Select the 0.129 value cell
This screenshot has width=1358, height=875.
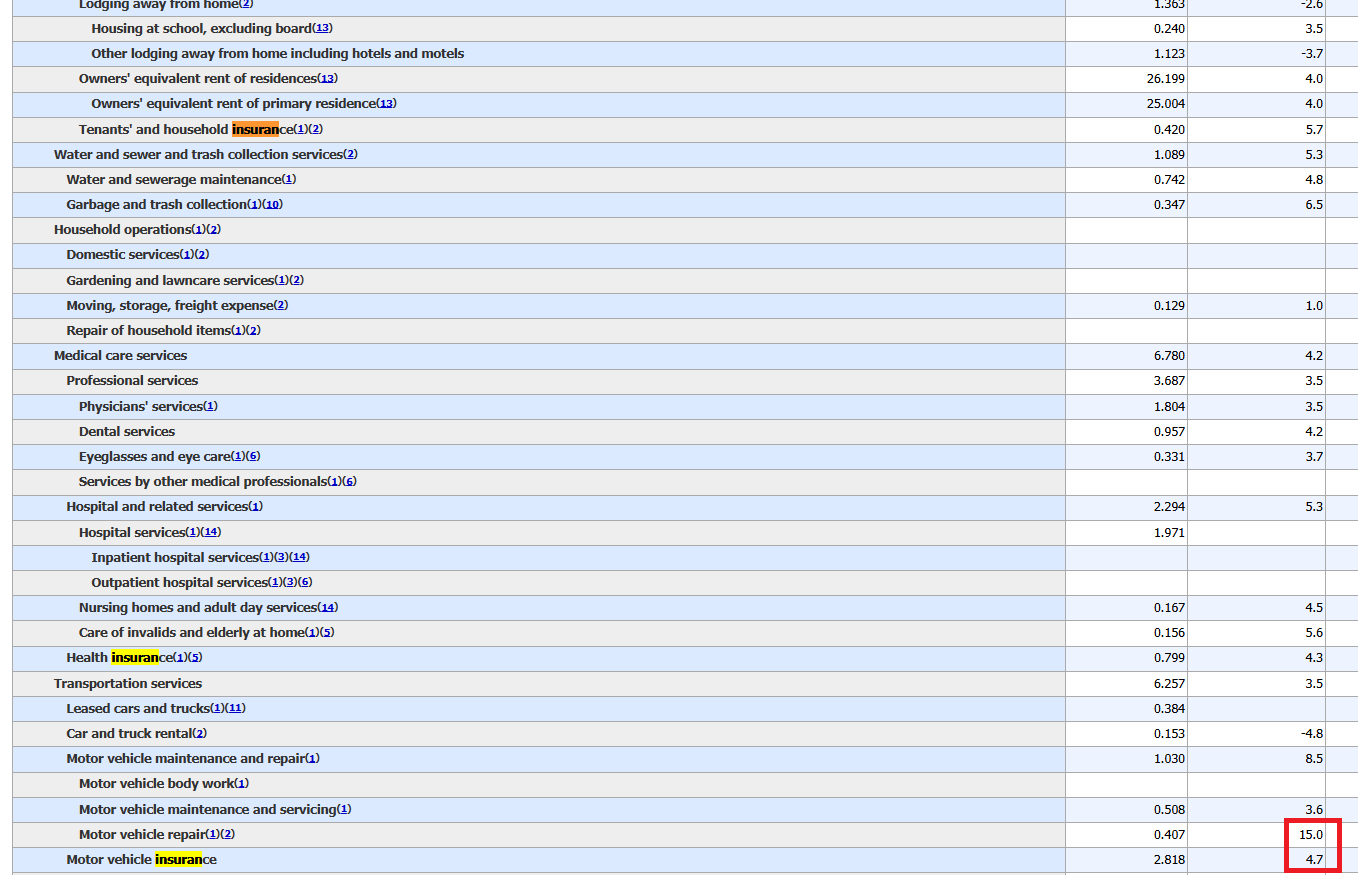coord(1126,305)
